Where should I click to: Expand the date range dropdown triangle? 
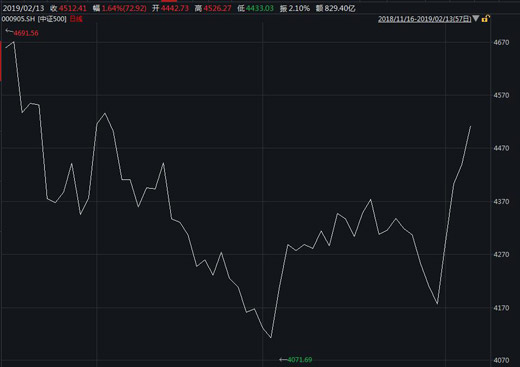pos(476,18)
